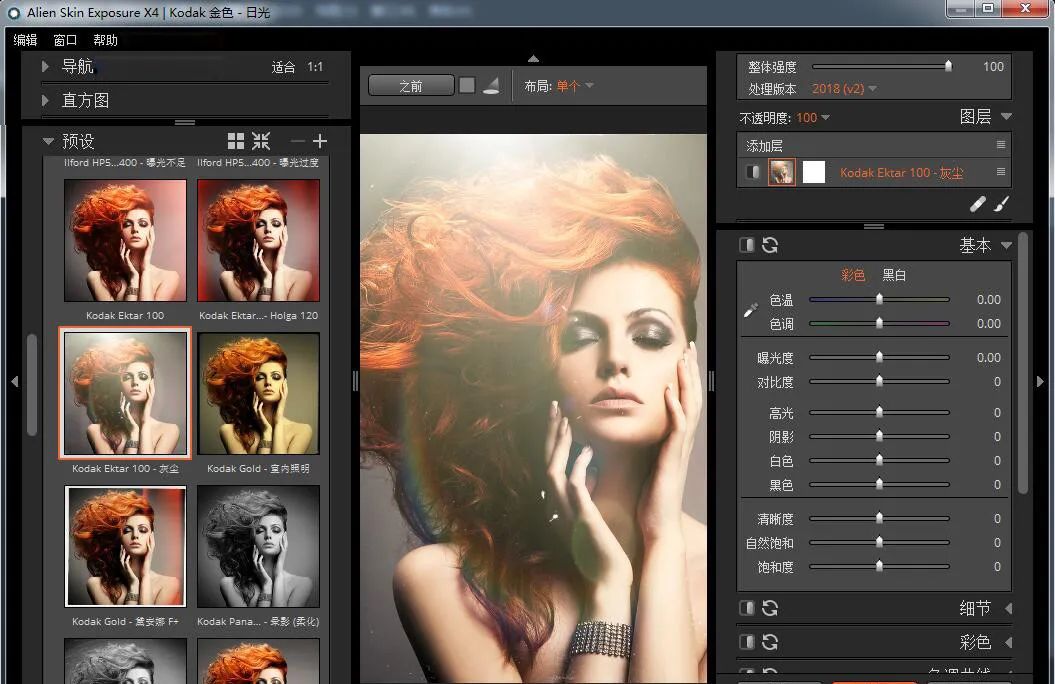1055x684 pixels.
Task: Select the Kodak Ektar 100 - 灰尘 preset thumbnail
Action: click(x=125, y=393)
